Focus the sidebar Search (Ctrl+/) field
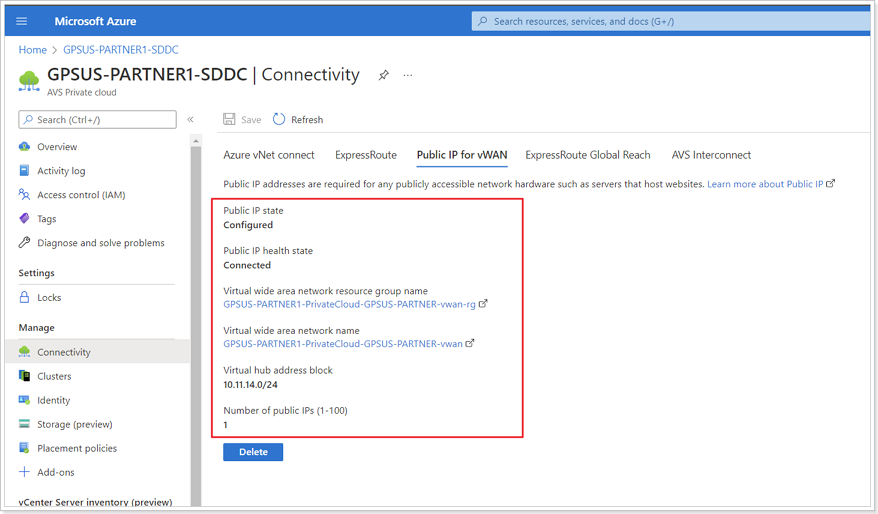Viewport: 878px width, 514px height. [x=97, y=120]
